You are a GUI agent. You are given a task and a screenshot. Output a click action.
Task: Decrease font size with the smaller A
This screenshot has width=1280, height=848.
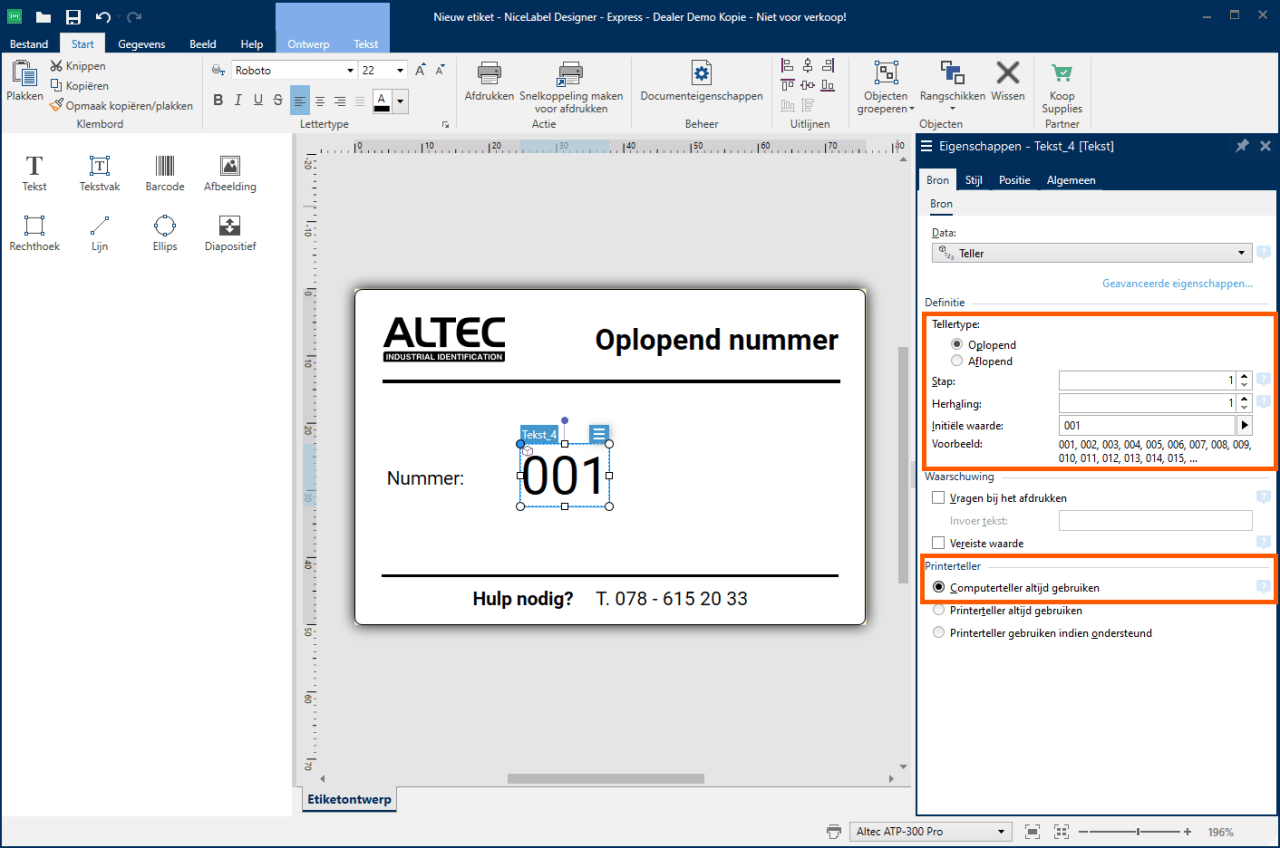[440, 70]
